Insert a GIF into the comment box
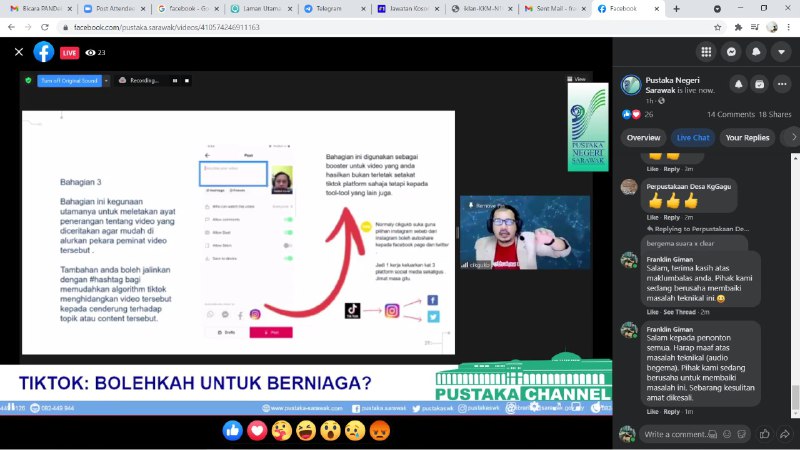 pos(713,434)
